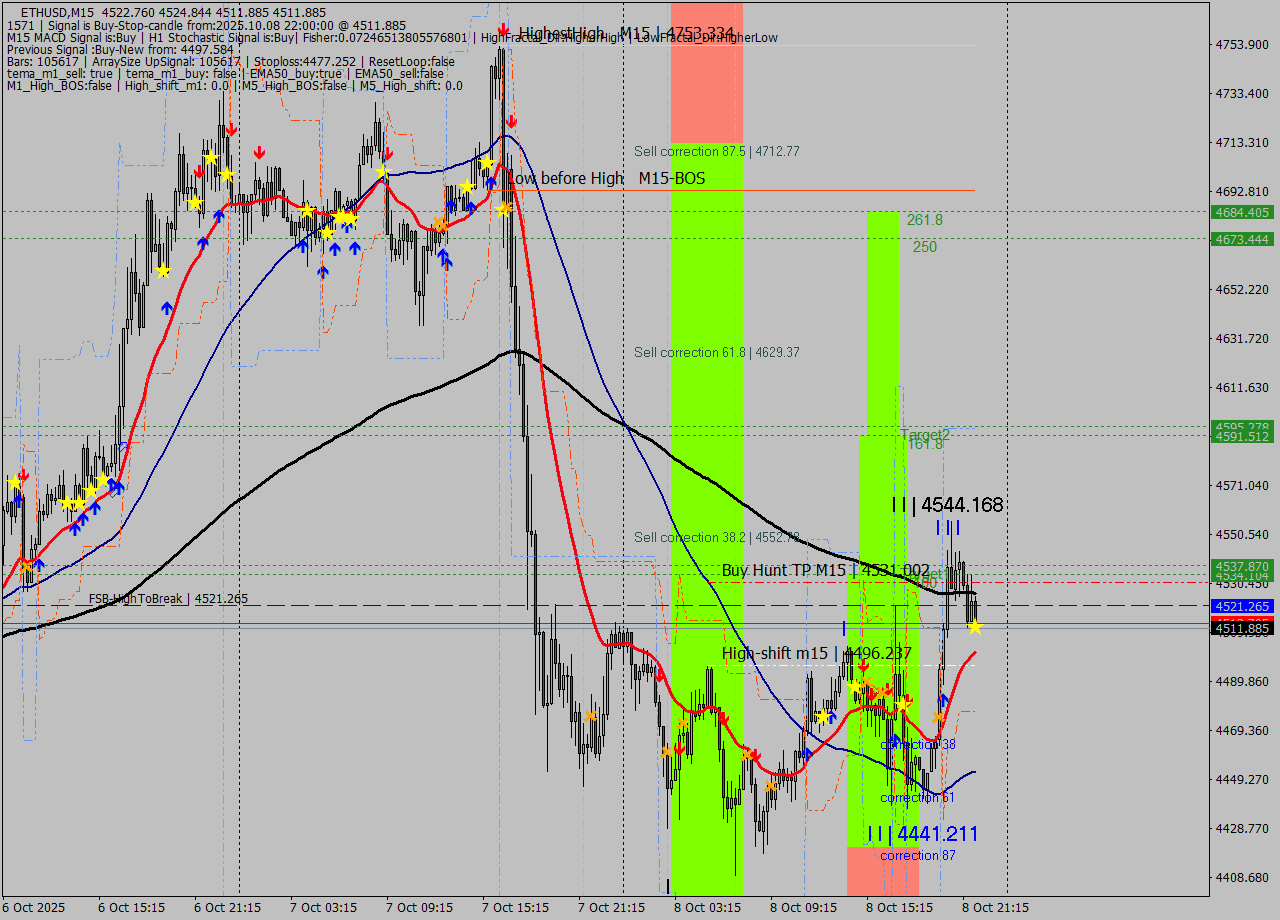The width and height of the screenshot is (1280, 920).
Task: Select the yellow star marker at far left edge
Action: point(14,482)
